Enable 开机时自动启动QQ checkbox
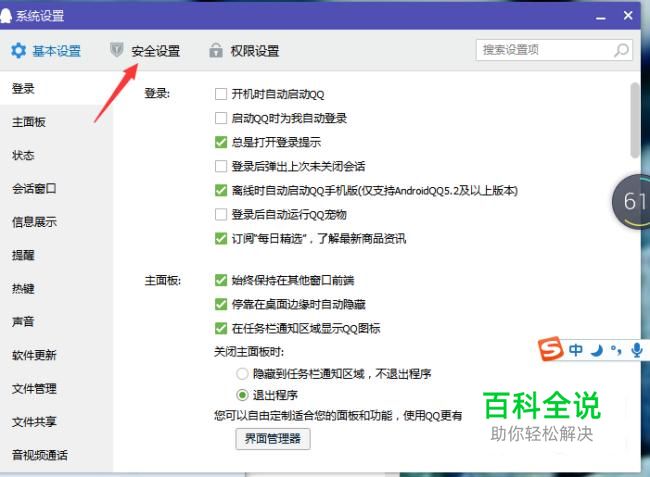Screen dimensions: 650x477 (221, 94)
